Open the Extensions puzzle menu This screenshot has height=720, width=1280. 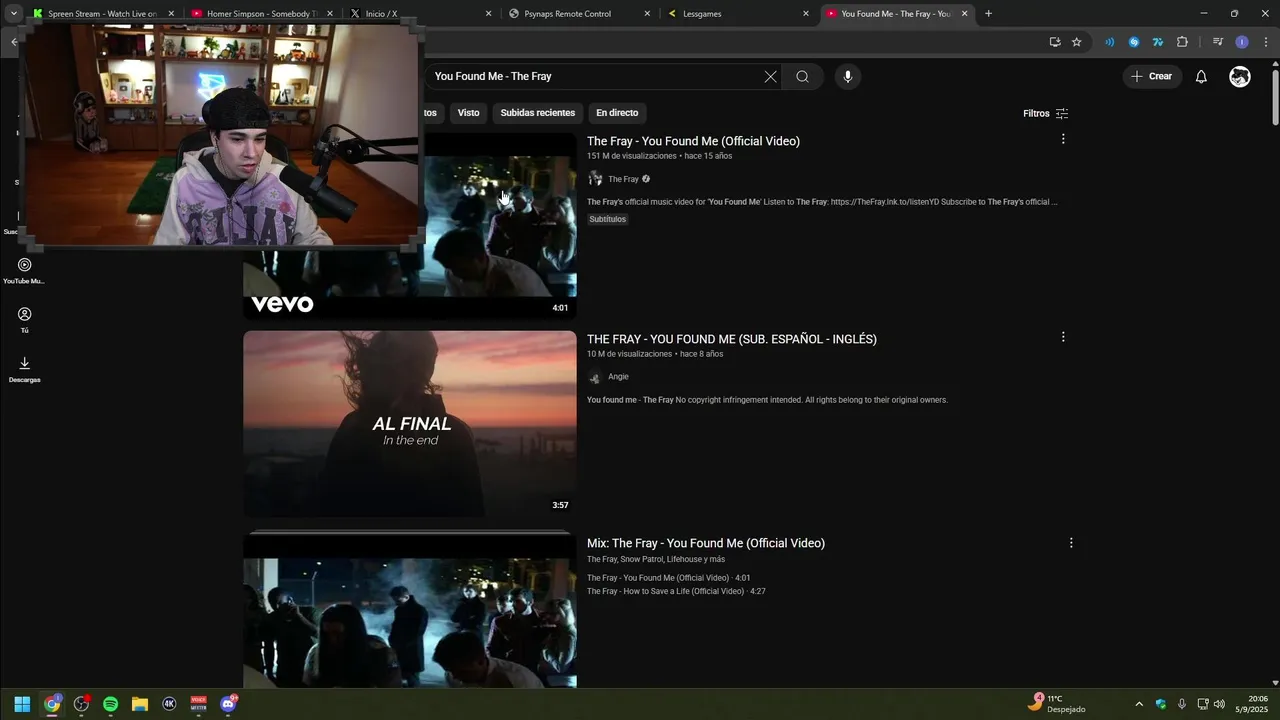pyautogui.click(x=1182, y=42)
